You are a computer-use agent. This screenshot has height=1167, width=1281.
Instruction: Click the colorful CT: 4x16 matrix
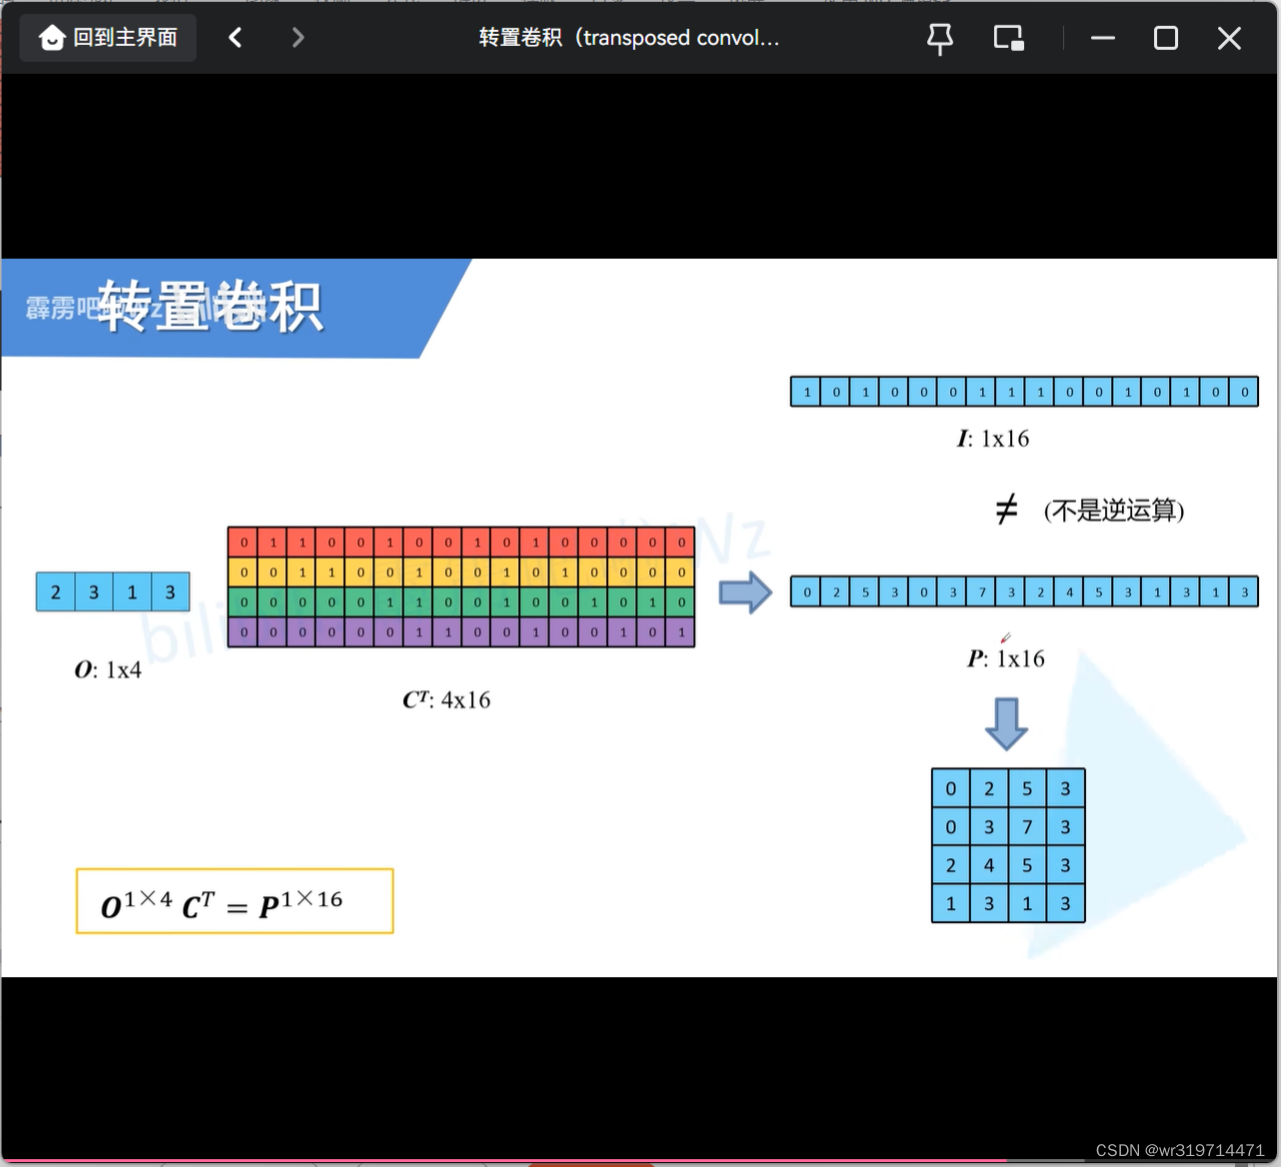460,586
